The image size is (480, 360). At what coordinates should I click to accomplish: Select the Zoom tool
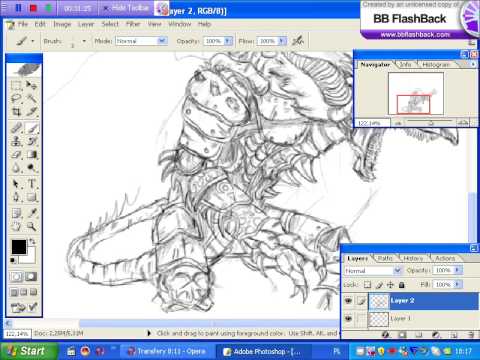point(32,226)
